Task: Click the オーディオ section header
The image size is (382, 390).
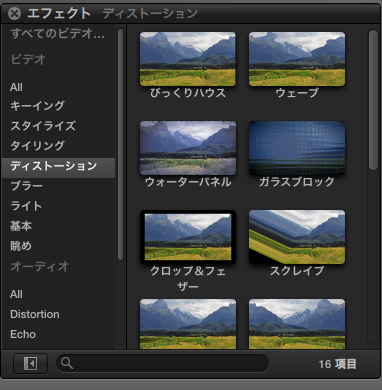Action: (39, 267)
